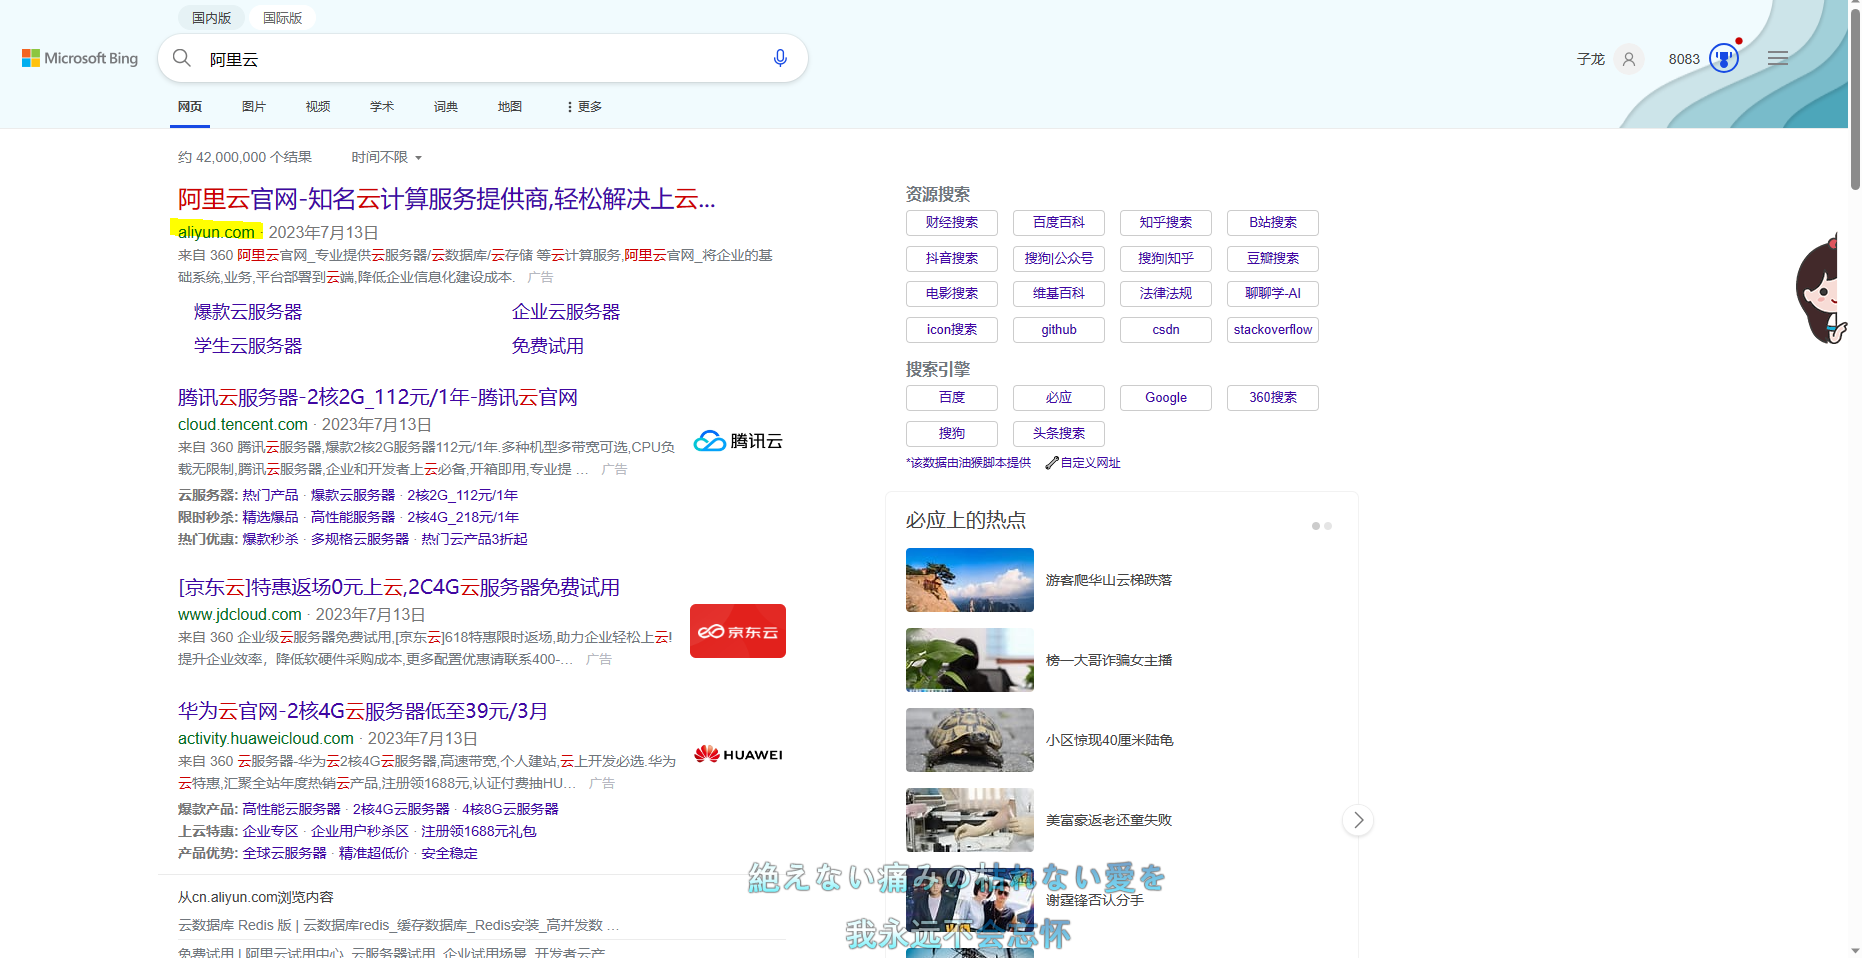
Task: Click the 百度百科 button
Action: (x=1059, y=223)
